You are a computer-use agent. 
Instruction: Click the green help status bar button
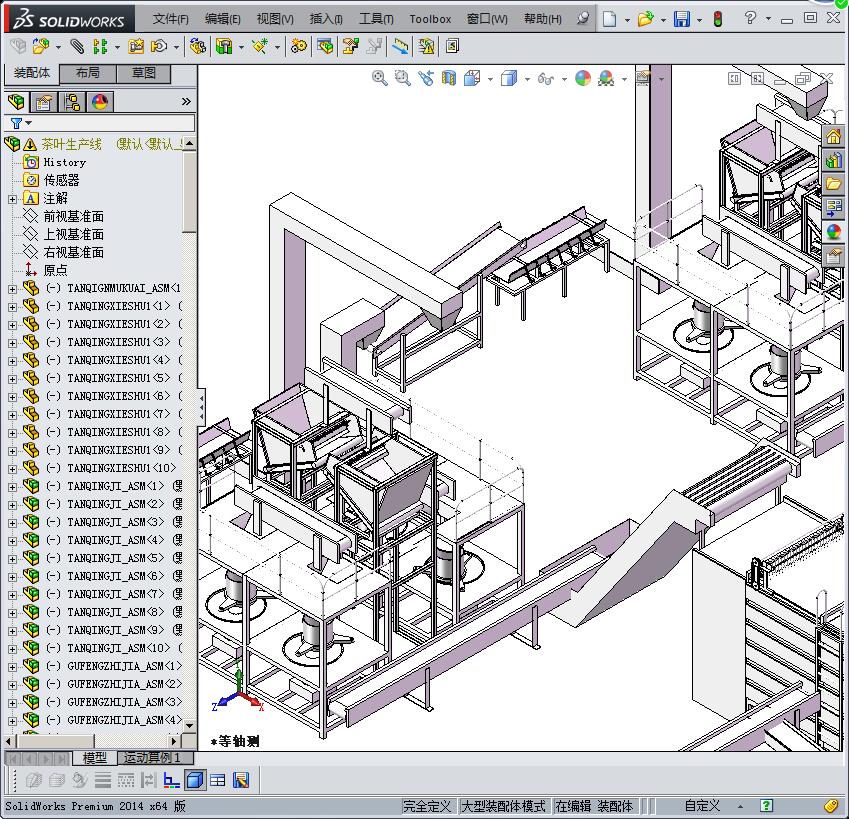pos(766,805)
